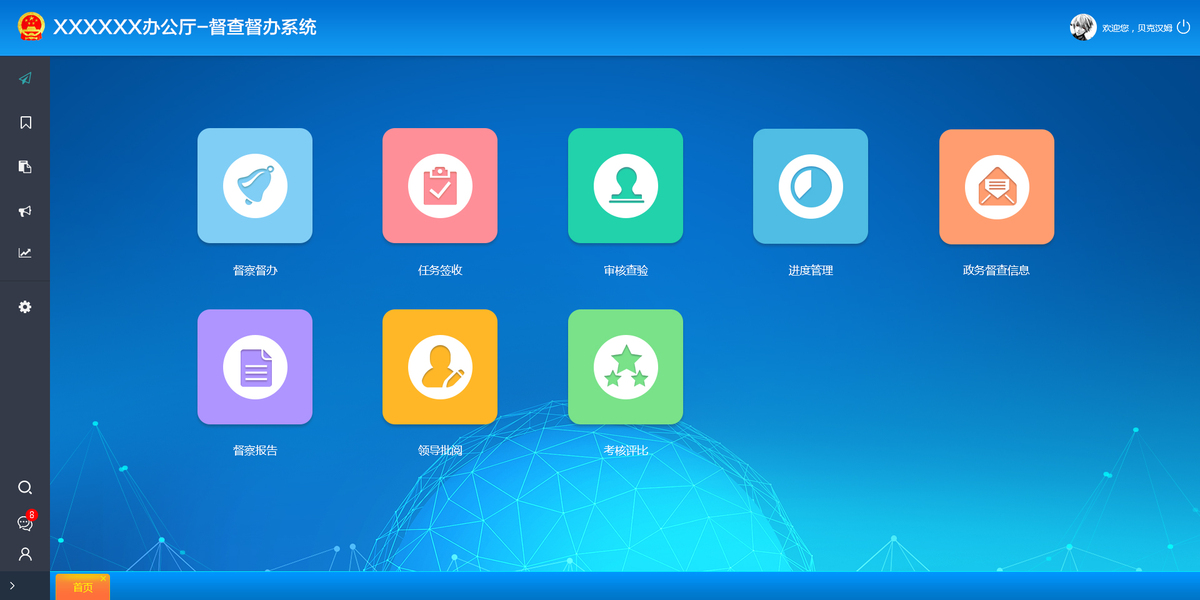Image resolution: width=1200 pixels, height=600 pixels.
Task: Expand the sidebar with the chevron arrow
Action: (12, 585)
